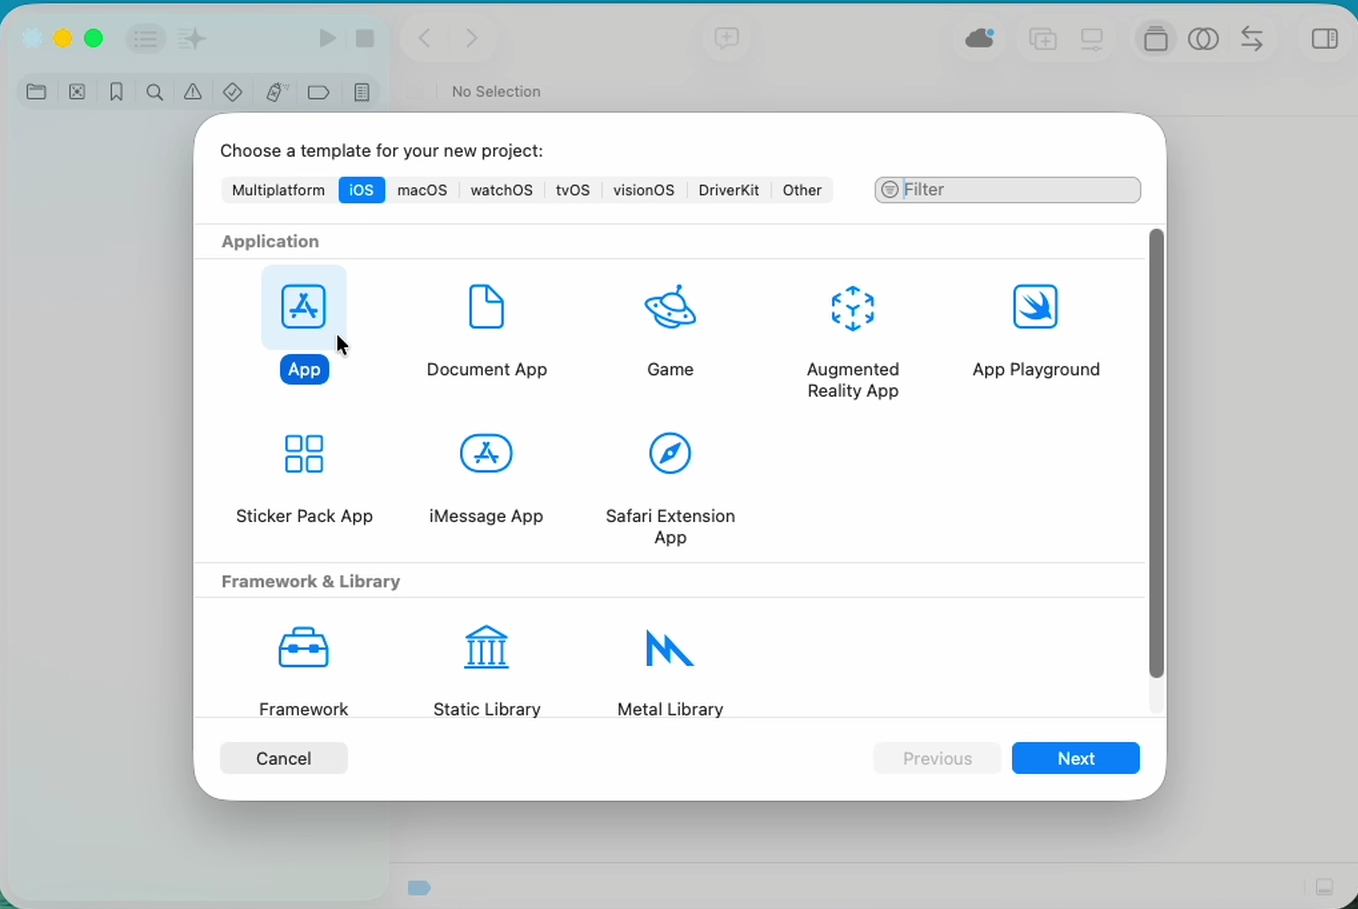Open the project navigator folder icon
The image size is (1358, 909).
click(37, 92)
